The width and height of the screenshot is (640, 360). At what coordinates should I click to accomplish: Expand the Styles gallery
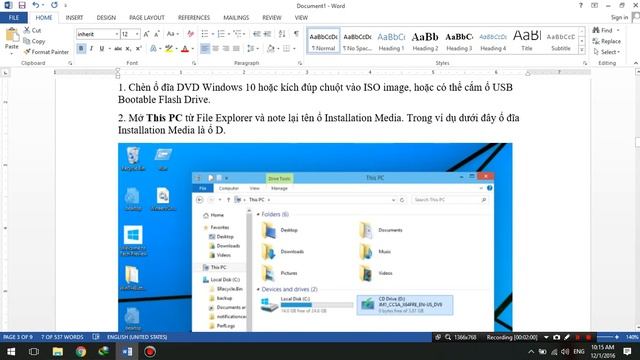pos(582,50)
